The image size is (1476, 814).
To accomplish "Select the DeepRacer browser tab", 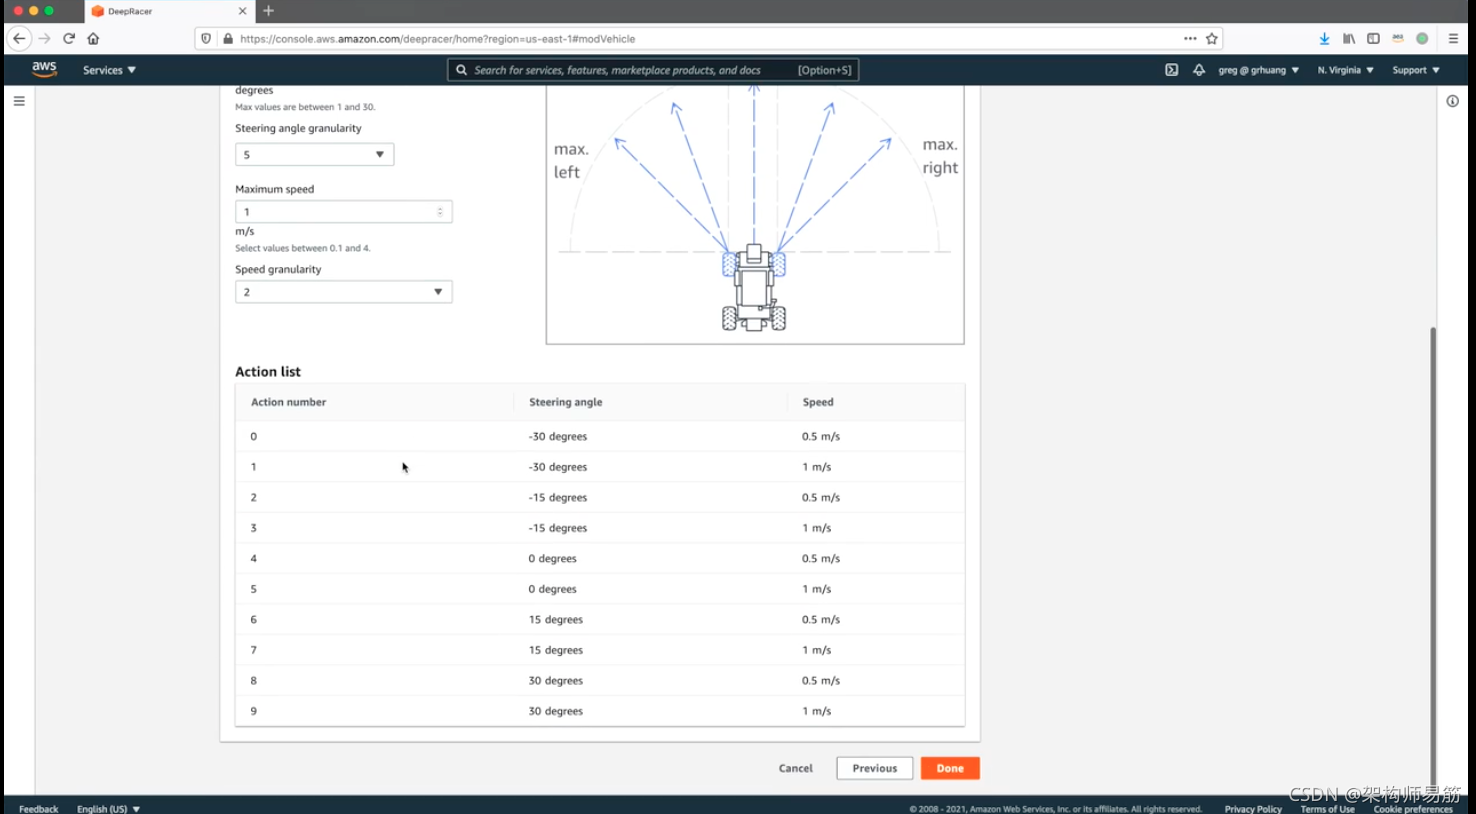I will [x=168, y=11].
